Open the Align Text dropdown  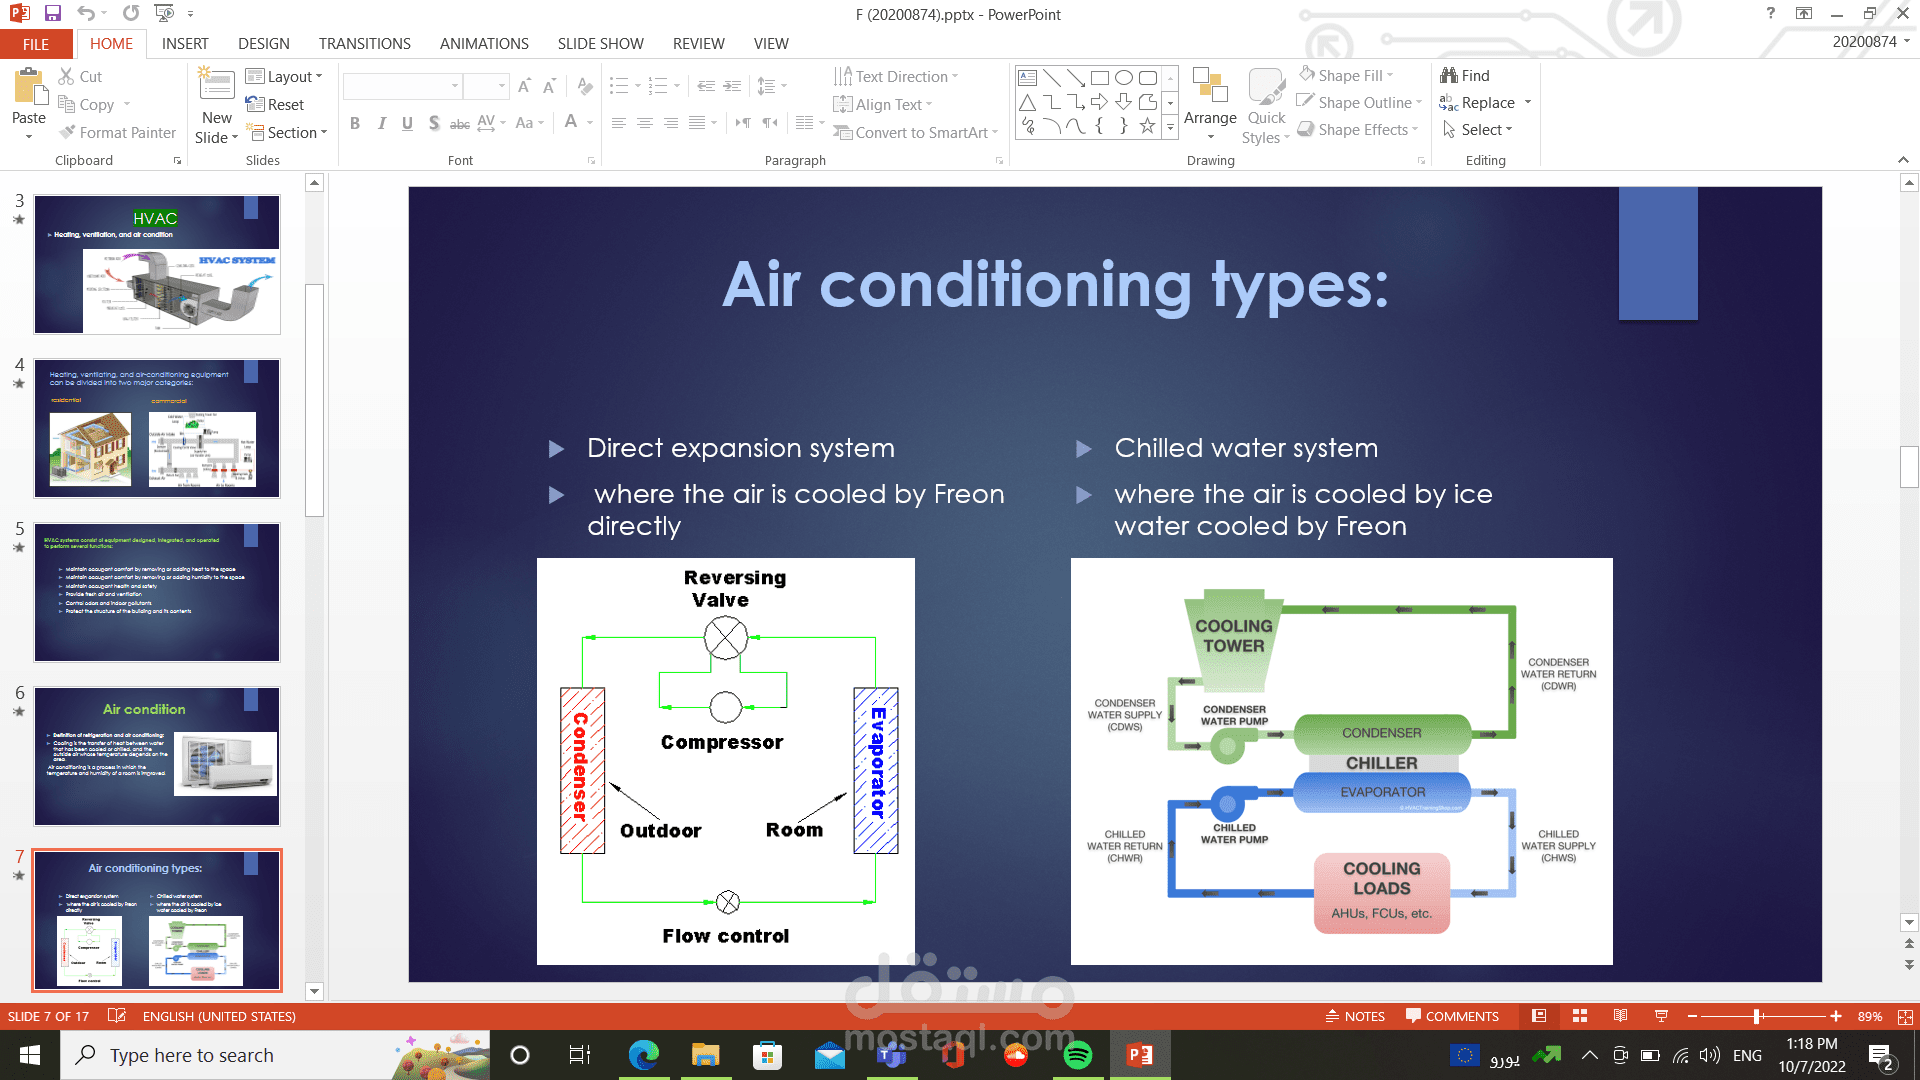(x=883, y=104)
